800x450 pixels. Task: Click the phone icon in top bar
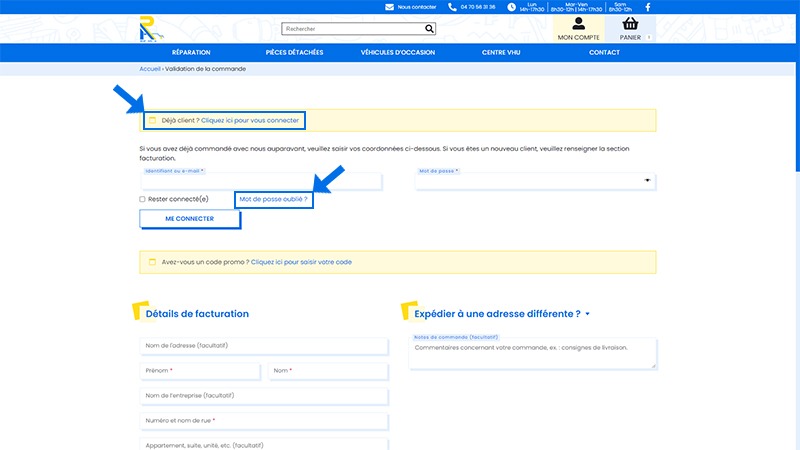pyautogui.click(x=452, y=7)
